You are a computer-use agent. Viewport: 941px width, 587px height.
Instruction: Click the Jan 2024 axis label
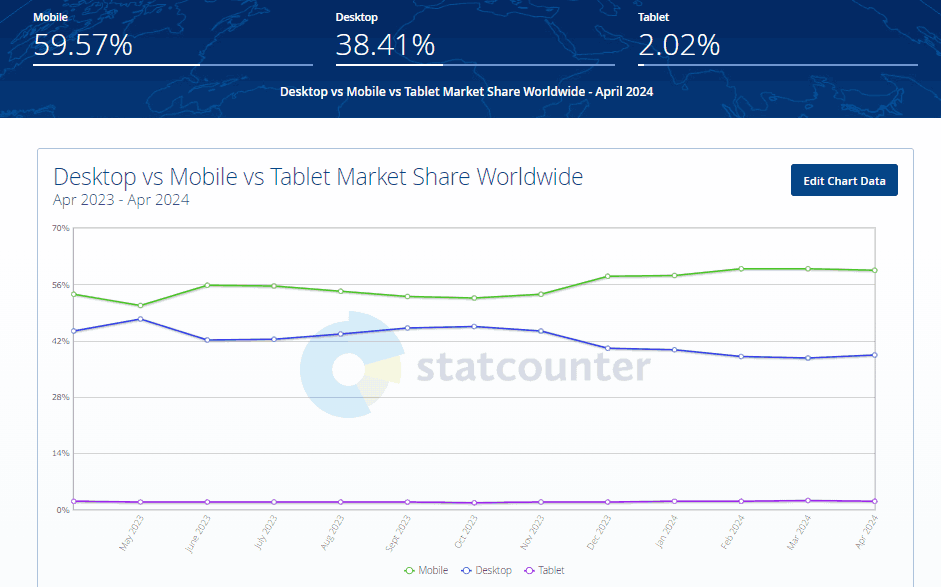click(665, 530)
